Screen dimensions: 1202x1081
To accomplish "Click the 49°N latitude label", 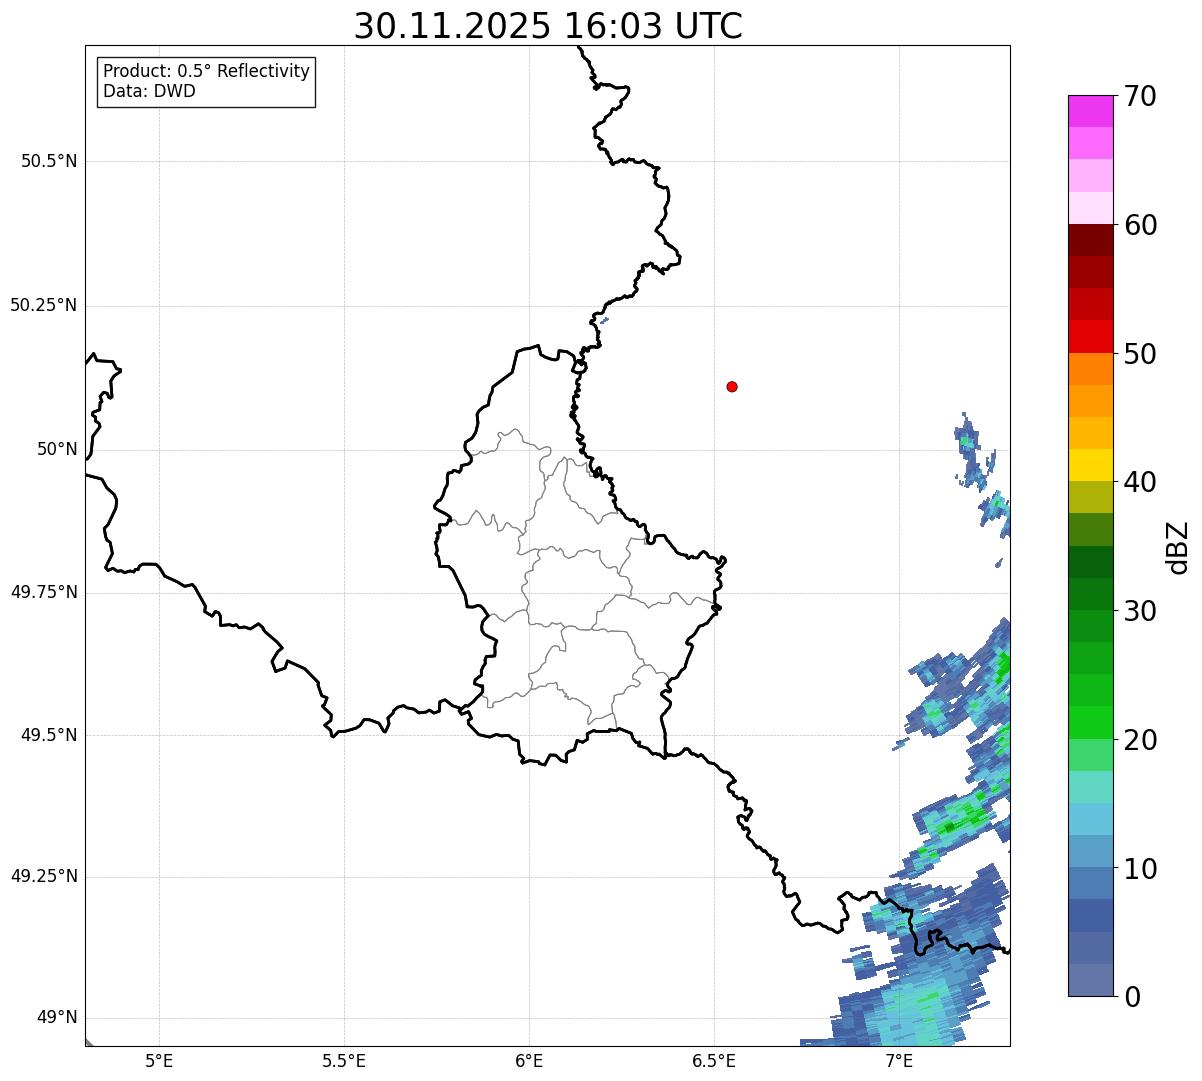I will (57, 1018).
